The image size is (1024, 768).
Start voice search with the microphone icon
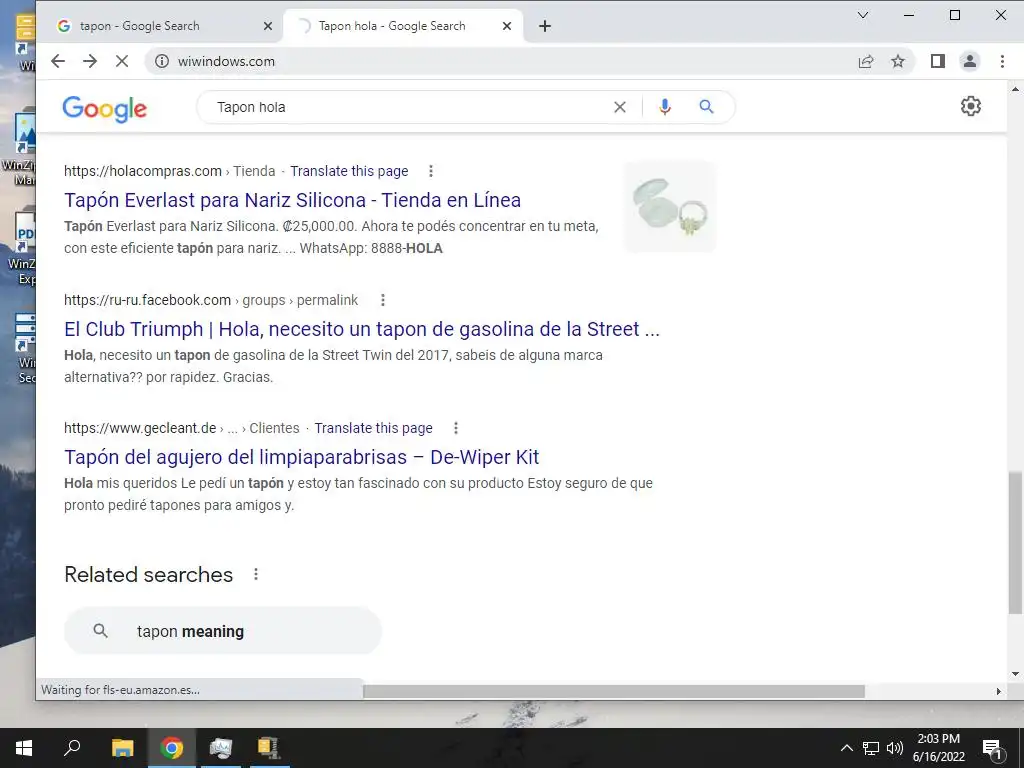[665, 107]
